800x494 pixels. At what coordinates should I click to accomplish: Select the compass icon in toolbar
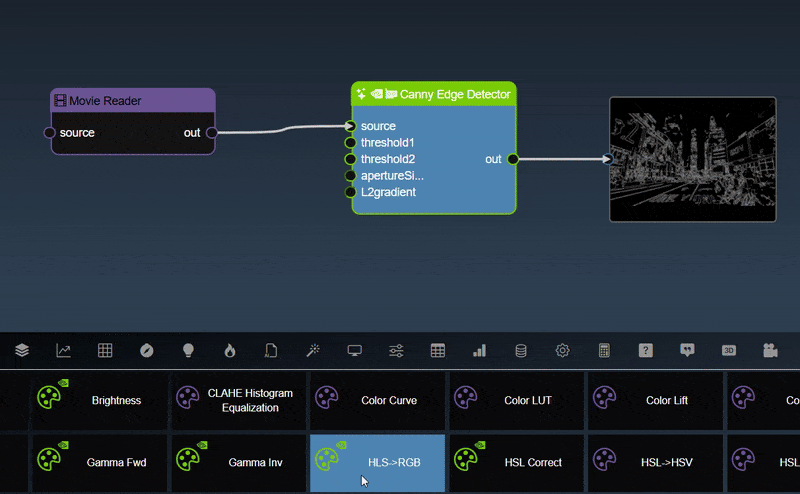[x=147, y=351]
